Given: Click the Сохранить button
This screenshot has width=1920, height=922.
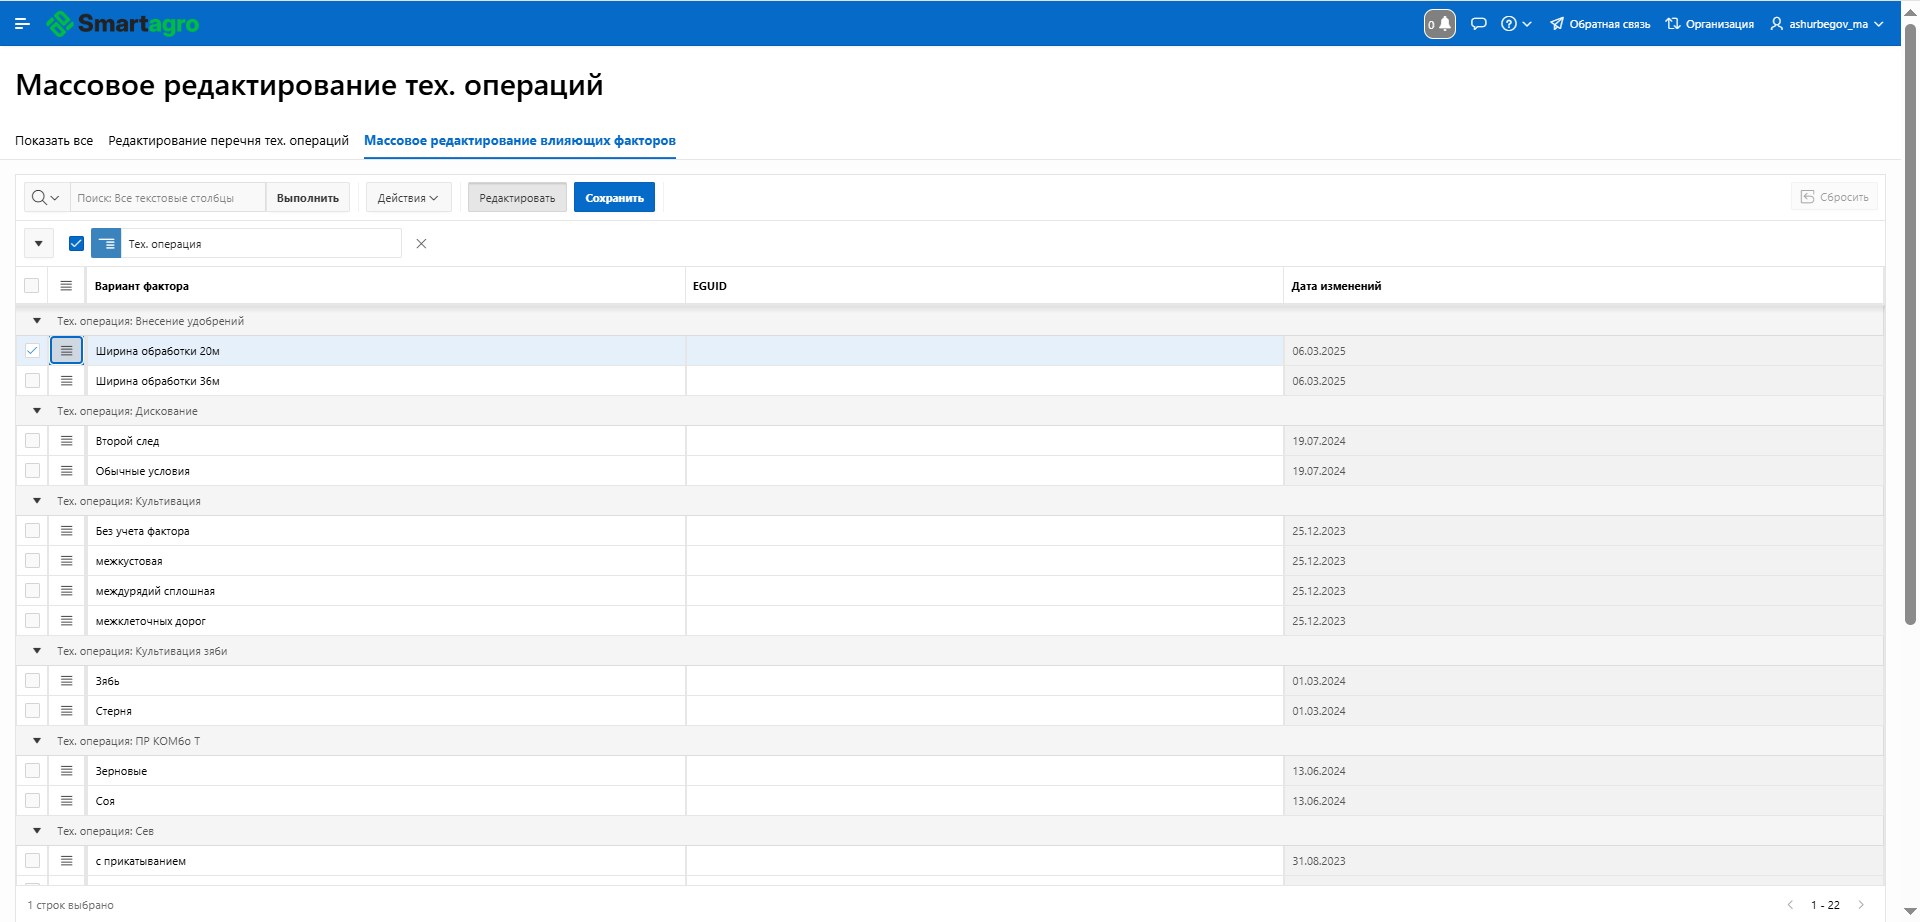Looking at the screenshot, I should [614, 198].
